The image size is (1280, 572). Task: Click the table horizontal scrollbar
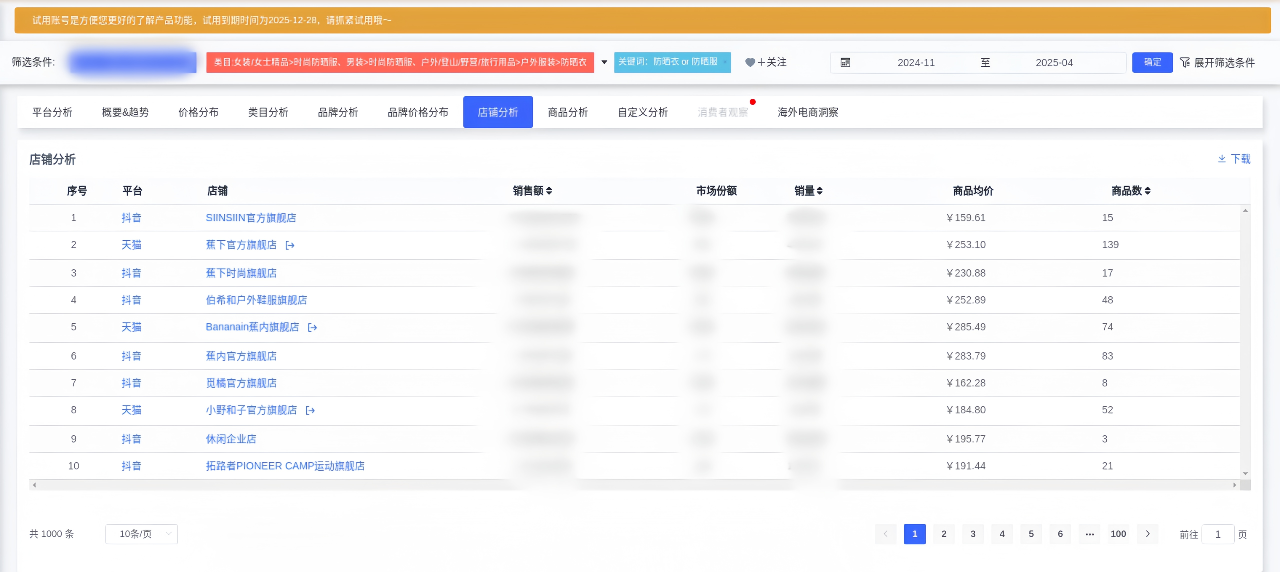(x=634, y=485)
